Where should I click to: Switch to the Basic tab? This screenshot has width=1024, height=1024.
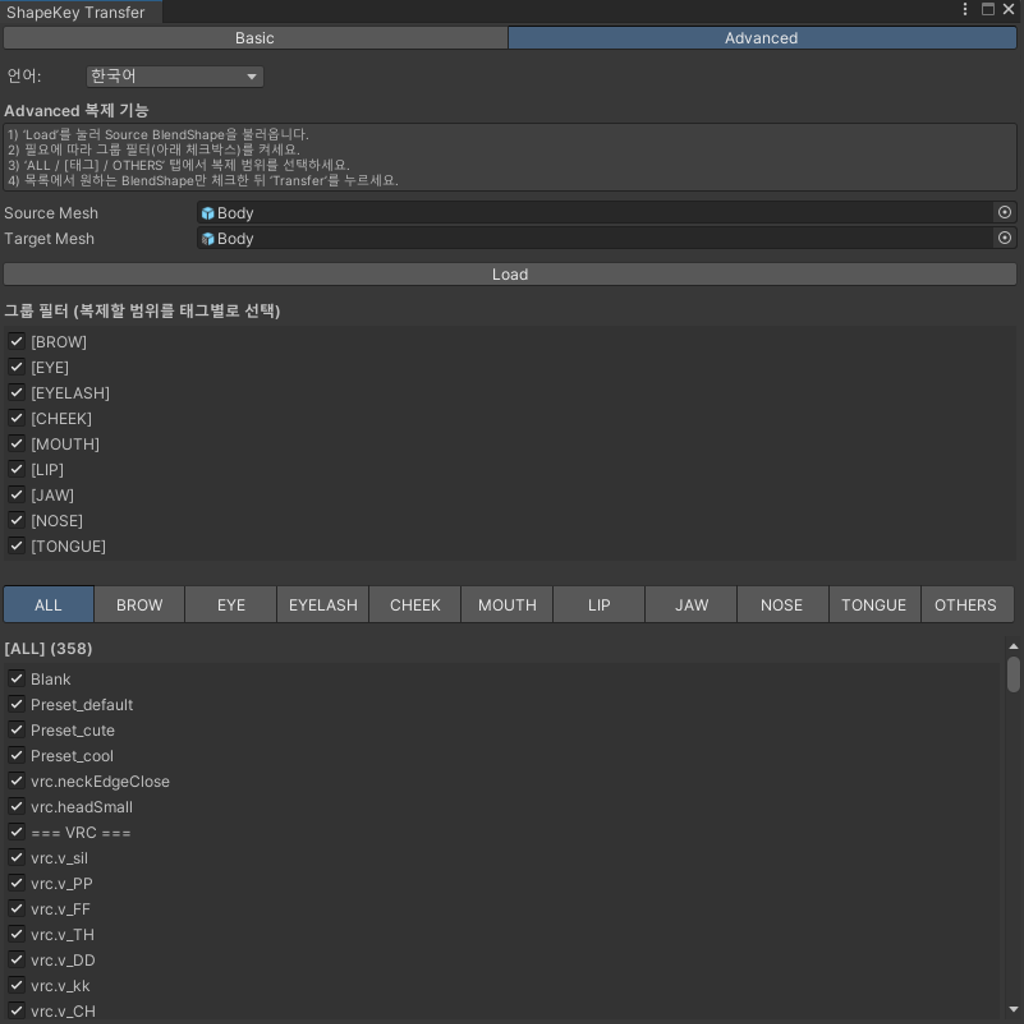pyautogui.click(x=255, y=38)
